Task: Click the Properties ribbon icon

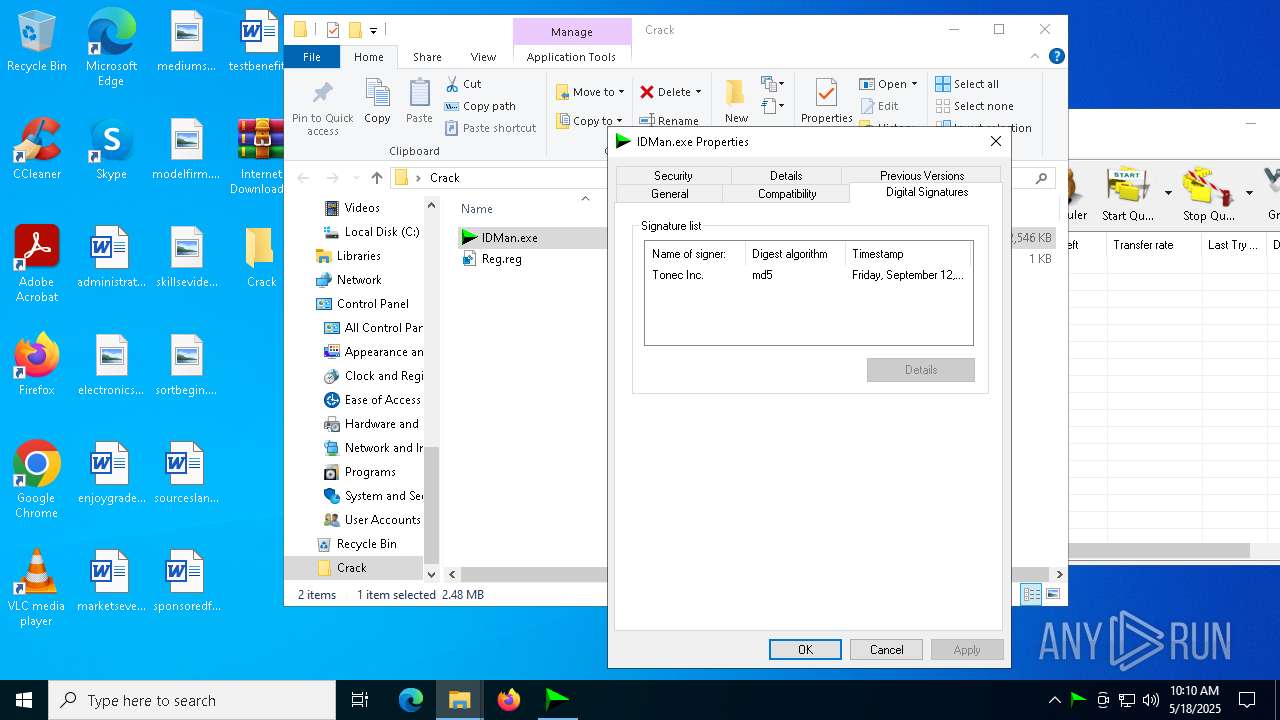Action: click(826, 101)
